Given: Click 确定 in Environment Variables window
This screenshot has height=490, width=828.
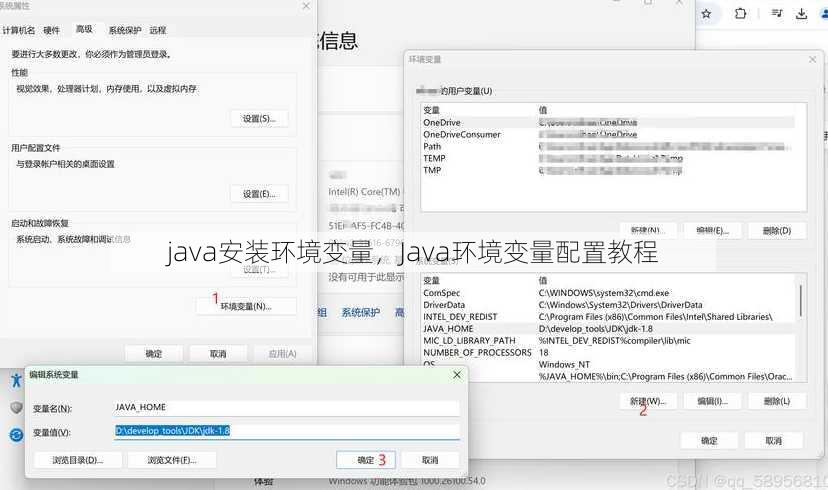Looking at the screenshot, I should [709, 440].
